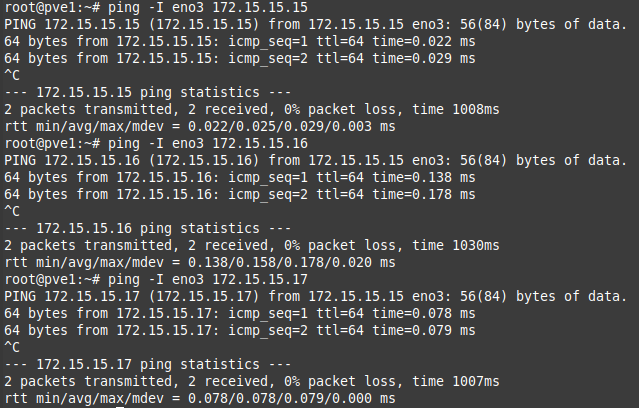Click the terminal cursor at the bottom prompt
This screenshot has height=408, width=639.
(x=120, y=407)
